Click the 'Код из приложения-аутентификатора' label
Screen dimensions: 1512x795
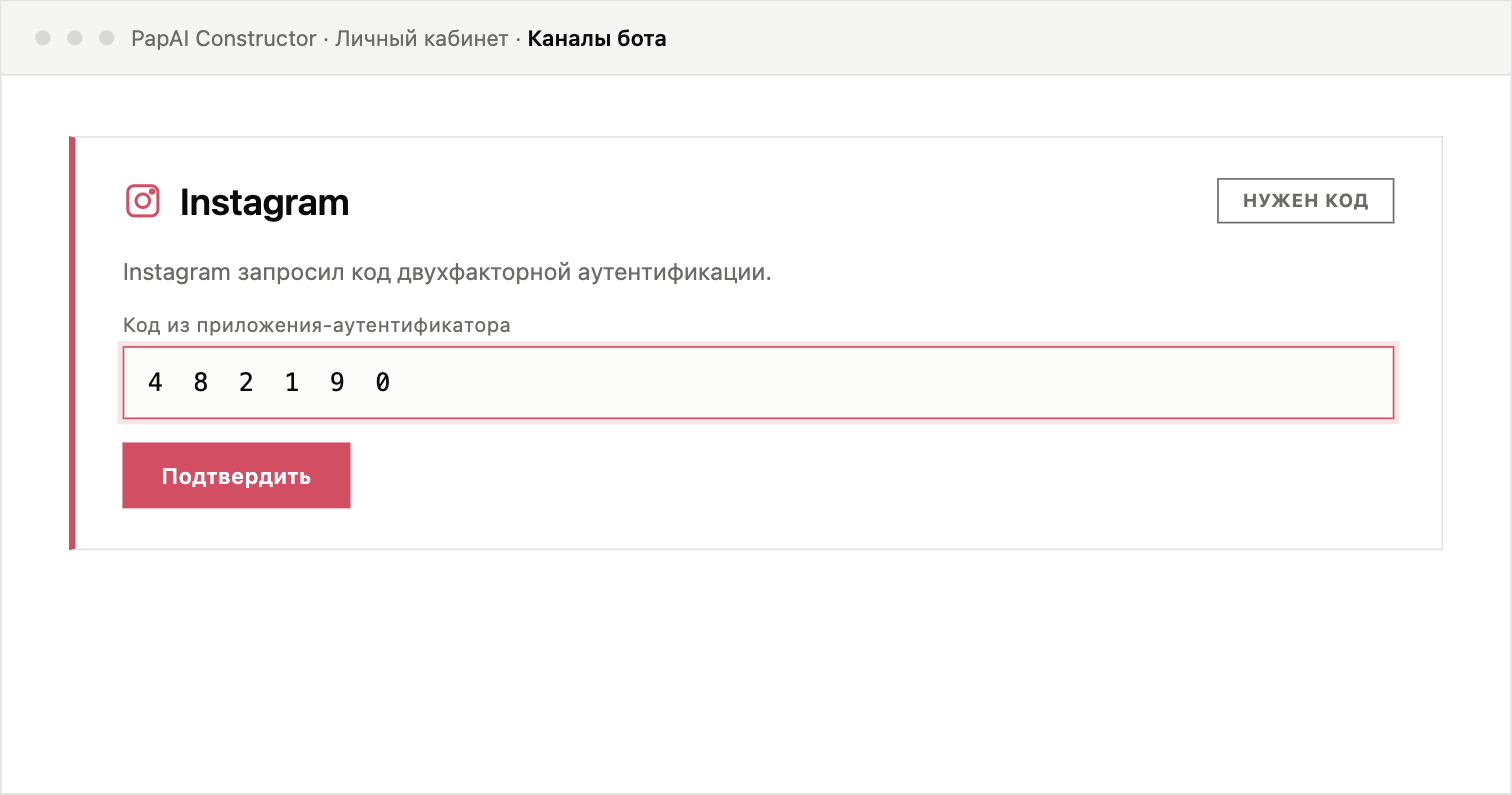coord(317,326)
